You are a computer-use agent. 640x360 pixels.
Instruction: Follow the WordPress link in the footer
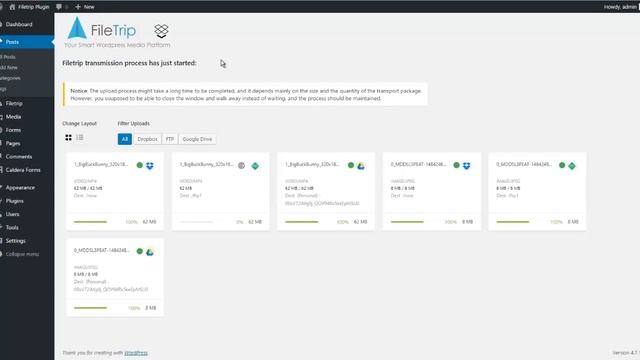[x=136, y=353]
